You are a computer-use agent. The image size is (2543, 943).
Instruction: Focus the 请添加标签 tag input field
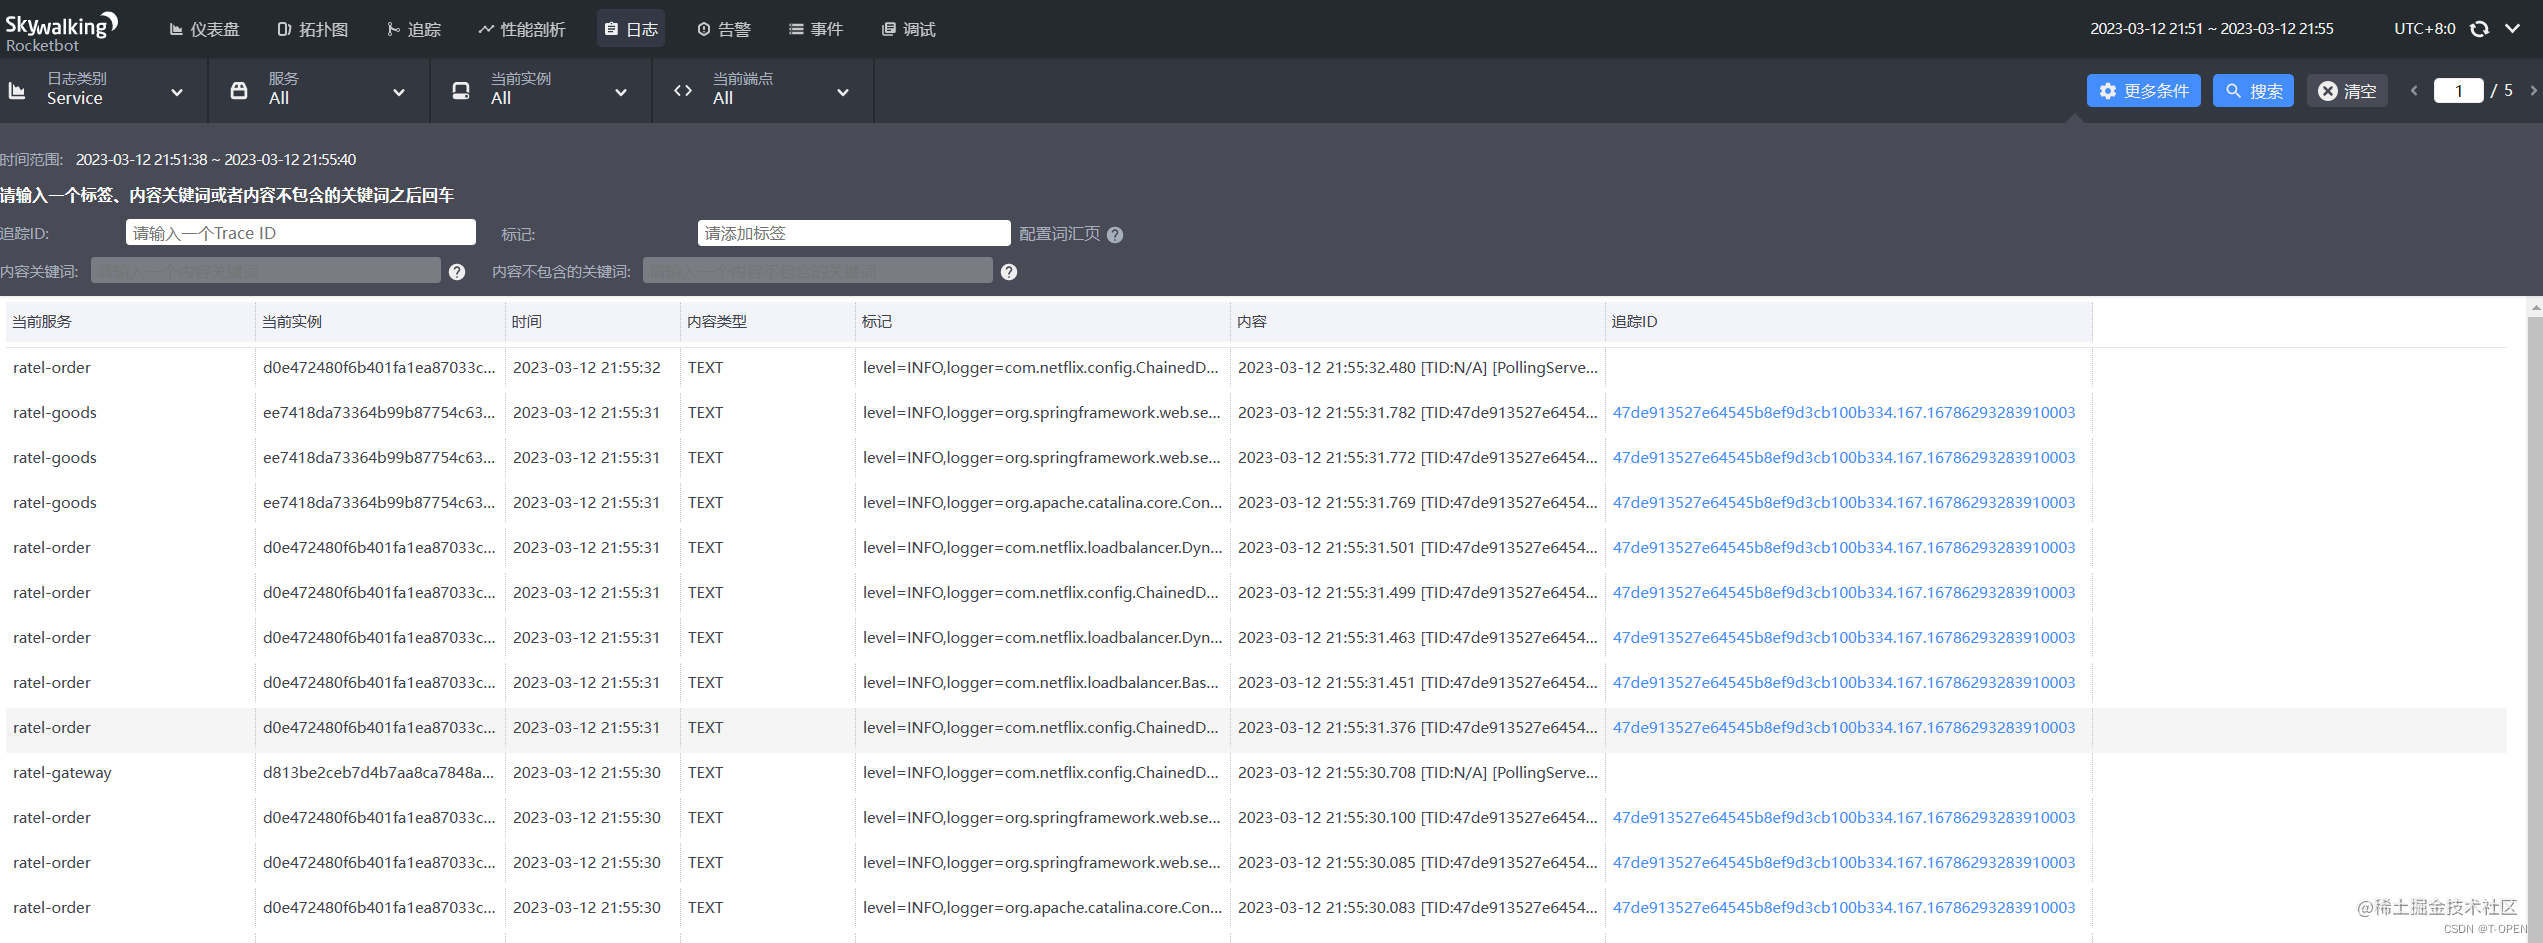(x=854, y=233)
